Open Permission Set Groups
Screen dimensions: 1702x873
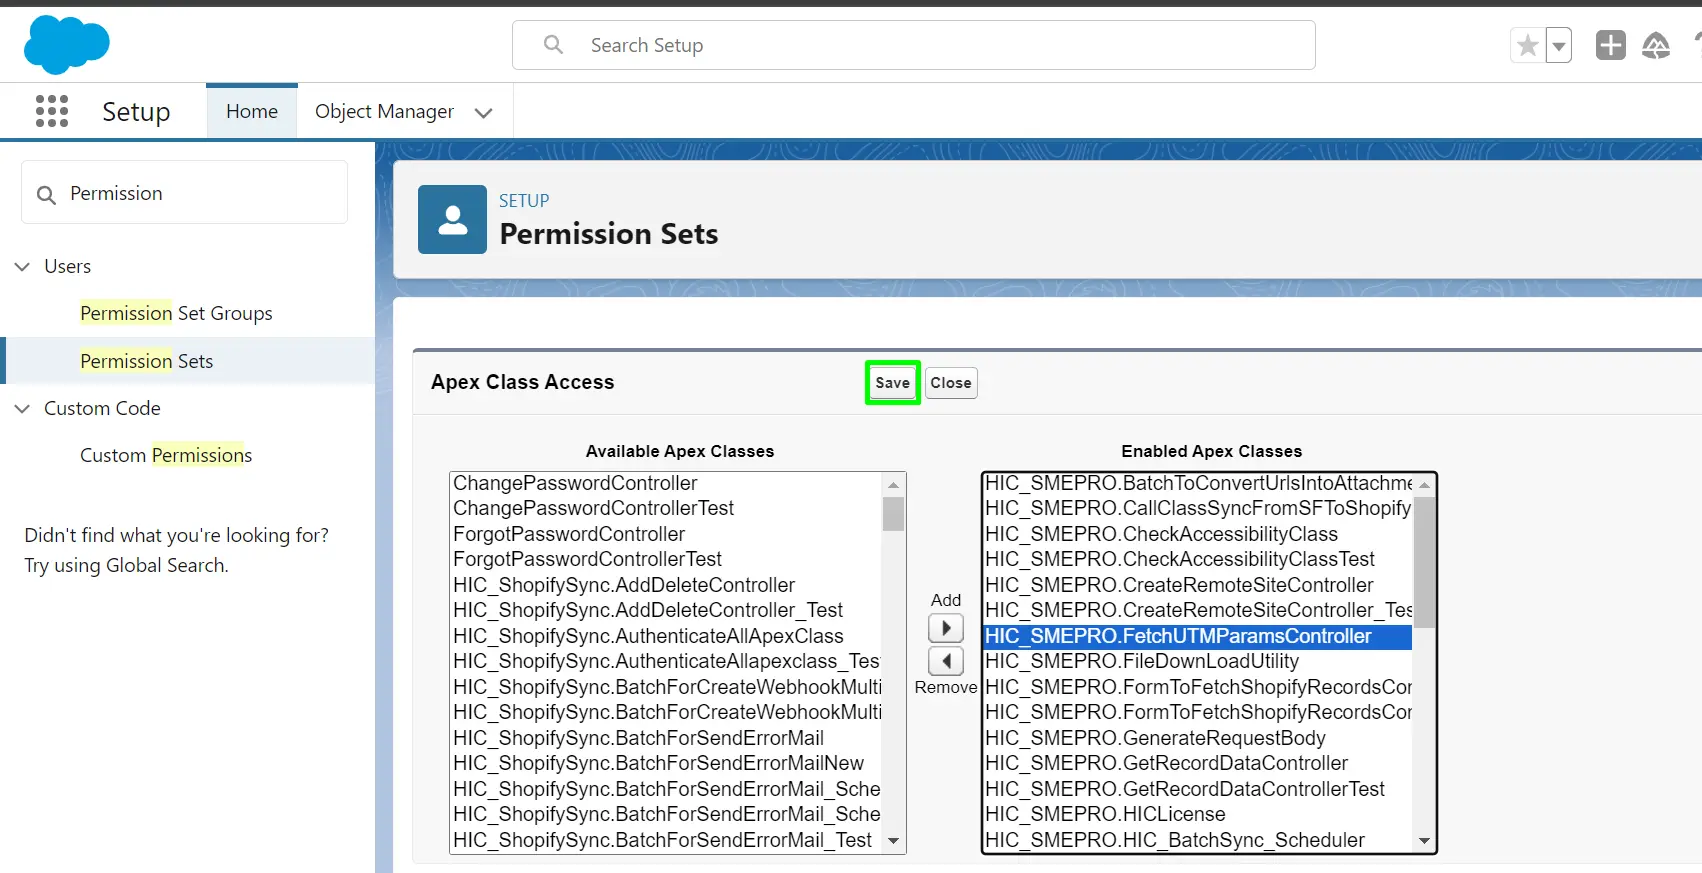point(176,313)
